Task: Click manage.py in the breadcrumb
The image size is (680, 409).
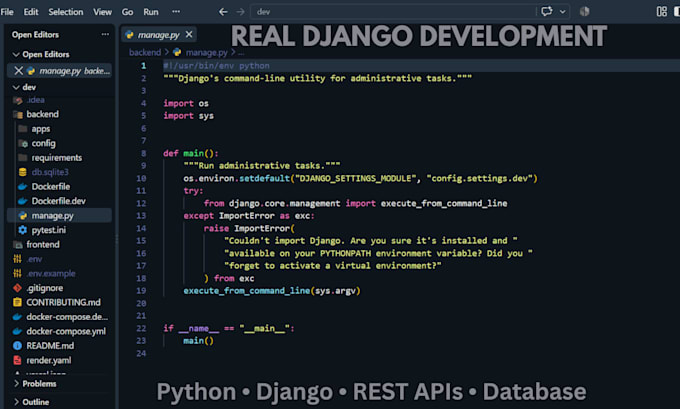Action: click(206, 52)
